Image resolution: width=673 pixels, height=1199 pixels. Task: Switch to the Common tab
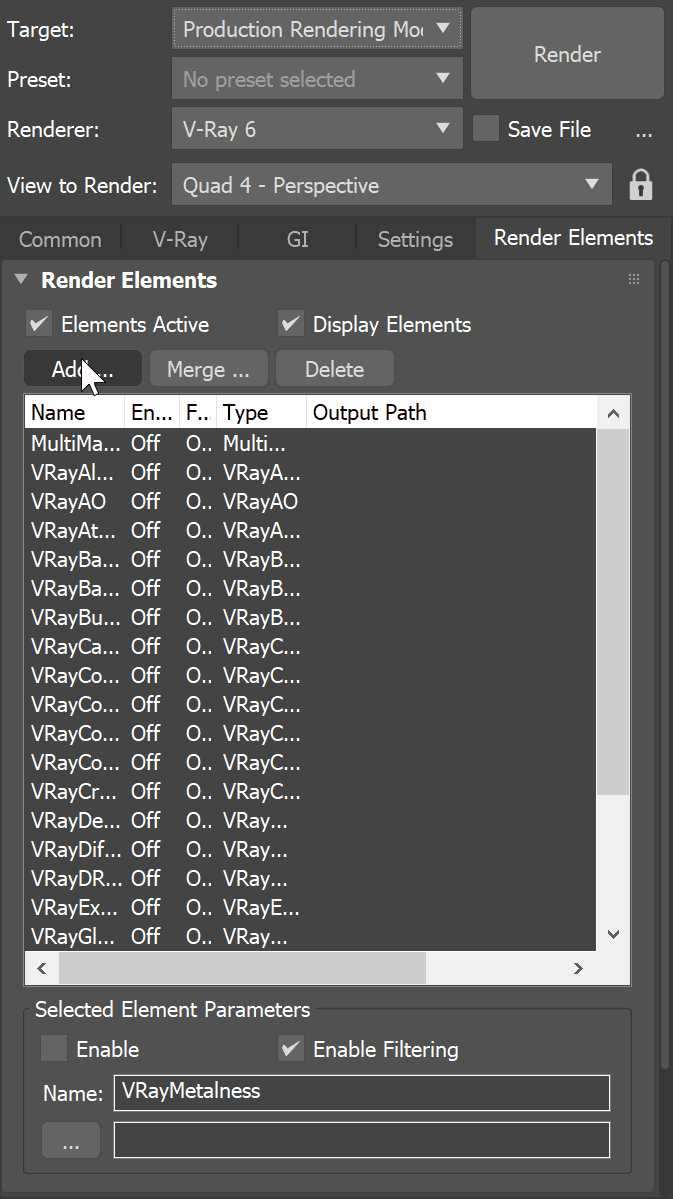[58, 239]
